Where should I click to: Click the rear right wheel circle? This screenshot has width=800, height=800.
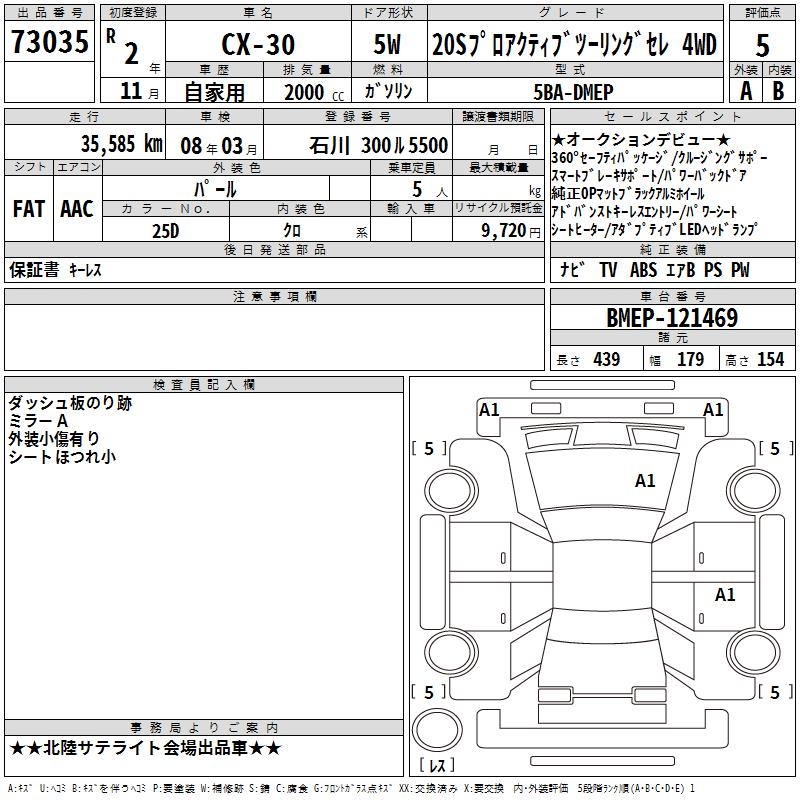click(x=754, y=653)
